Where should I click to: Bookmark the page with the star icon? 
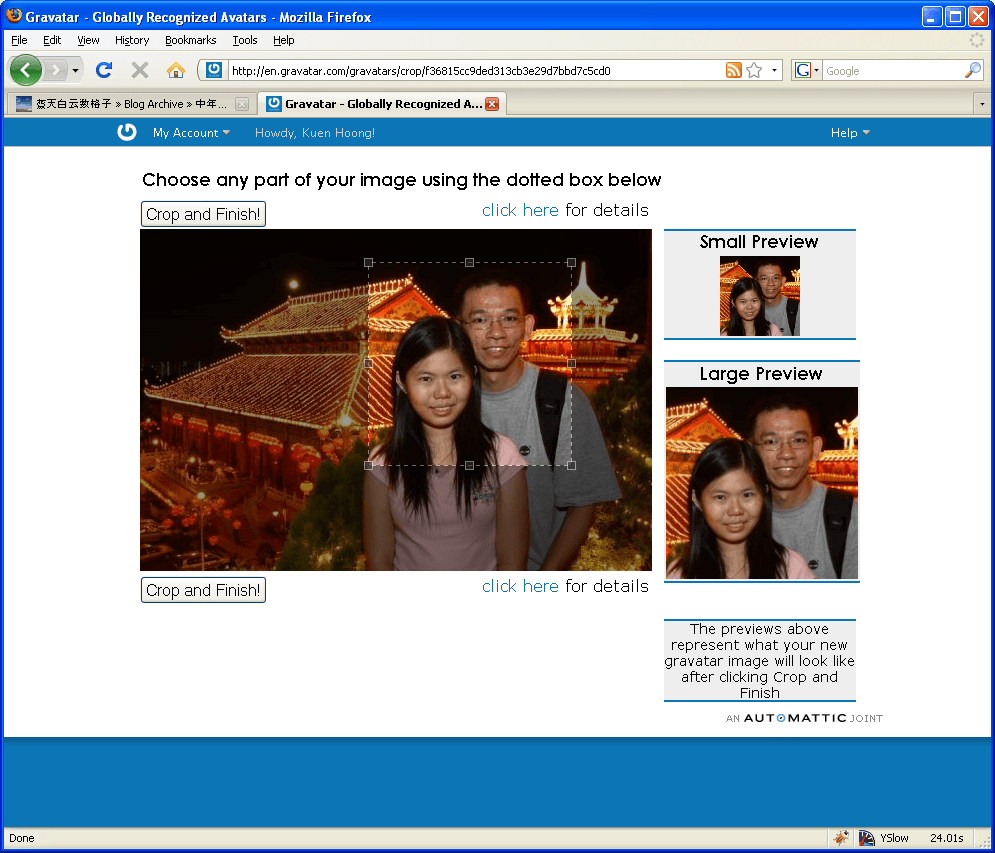pyautogui.click(x=754, y=70)
